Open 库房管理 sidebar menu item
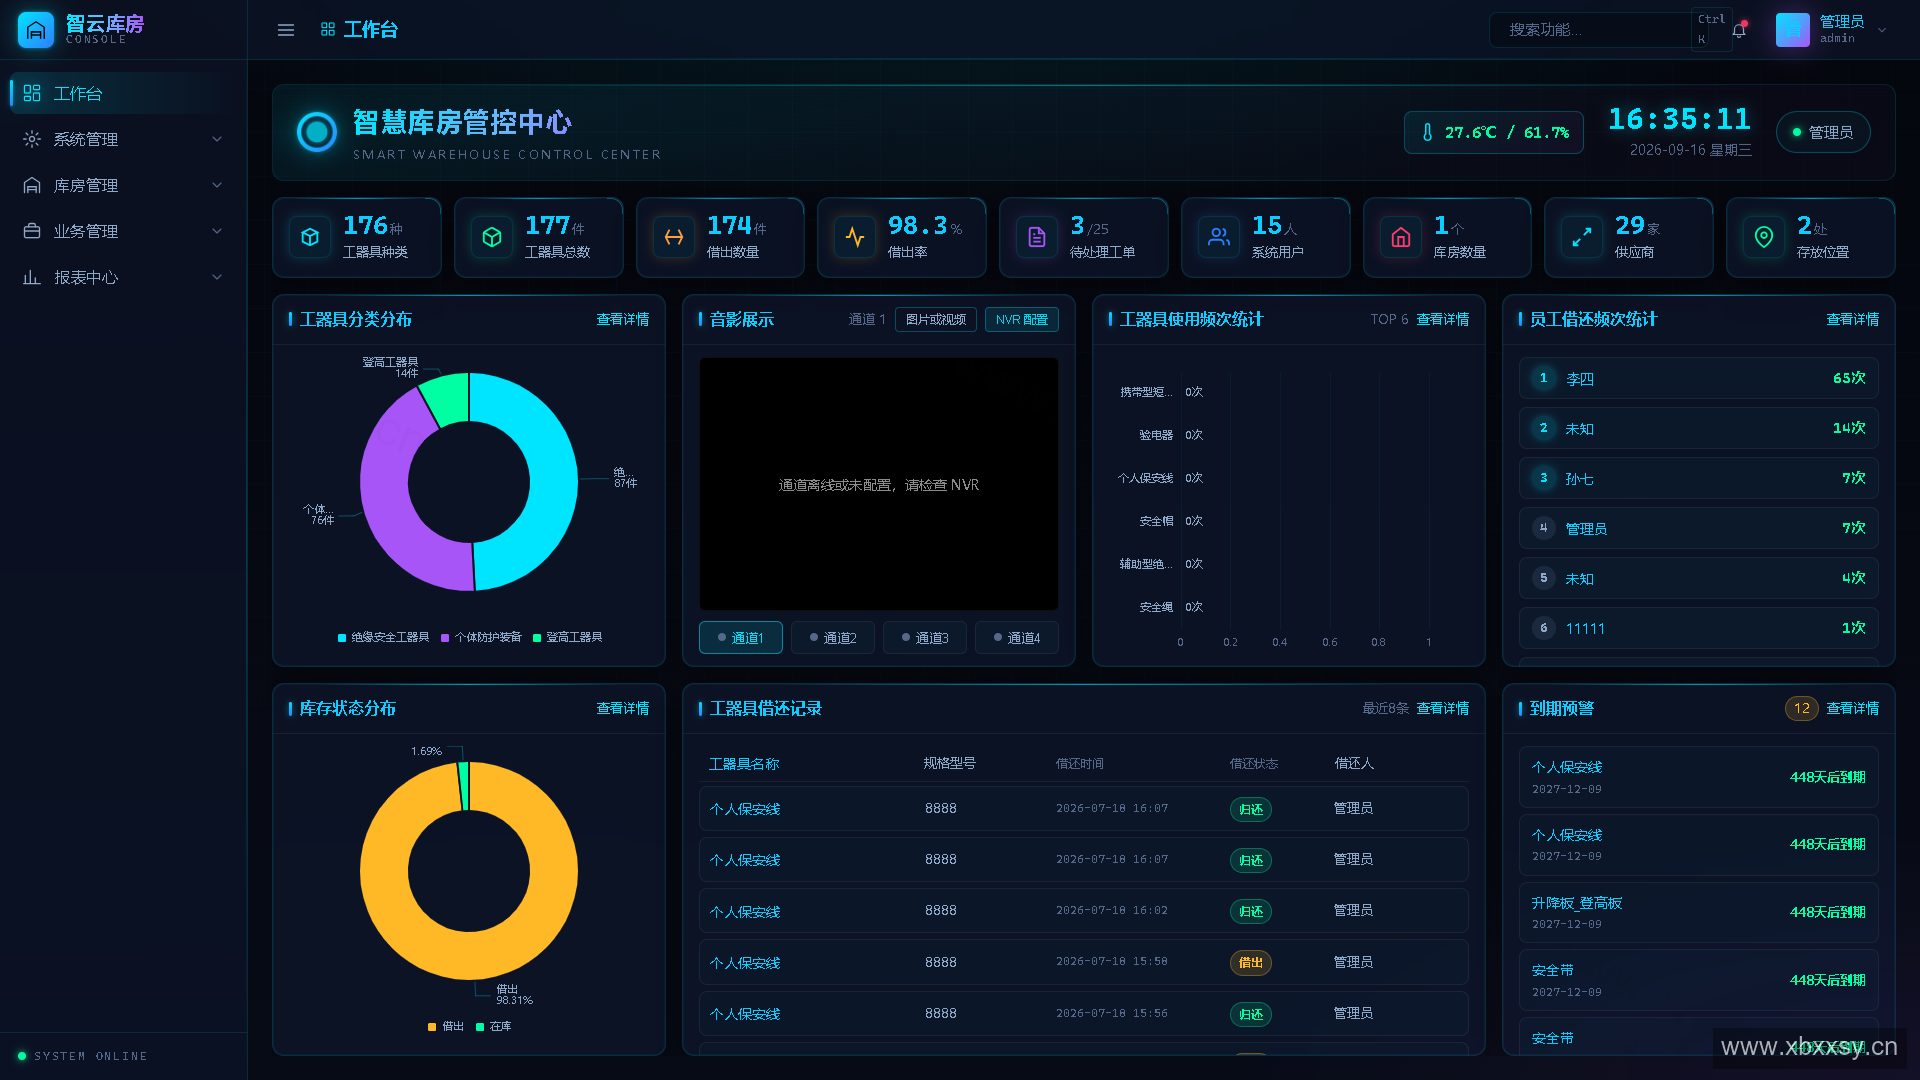The height and width of the screenshot is (1080, 1920). [124, 185]
